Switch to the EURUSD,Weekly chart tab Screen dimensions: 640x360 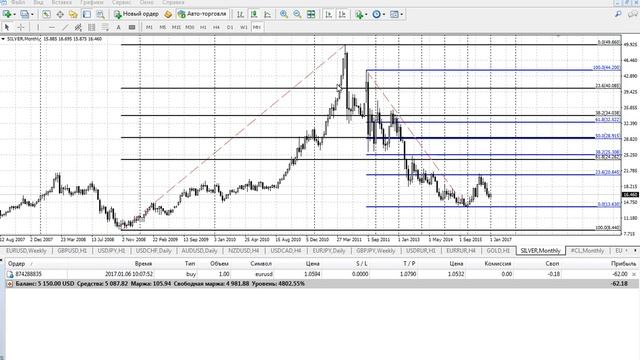click(26, 251)
